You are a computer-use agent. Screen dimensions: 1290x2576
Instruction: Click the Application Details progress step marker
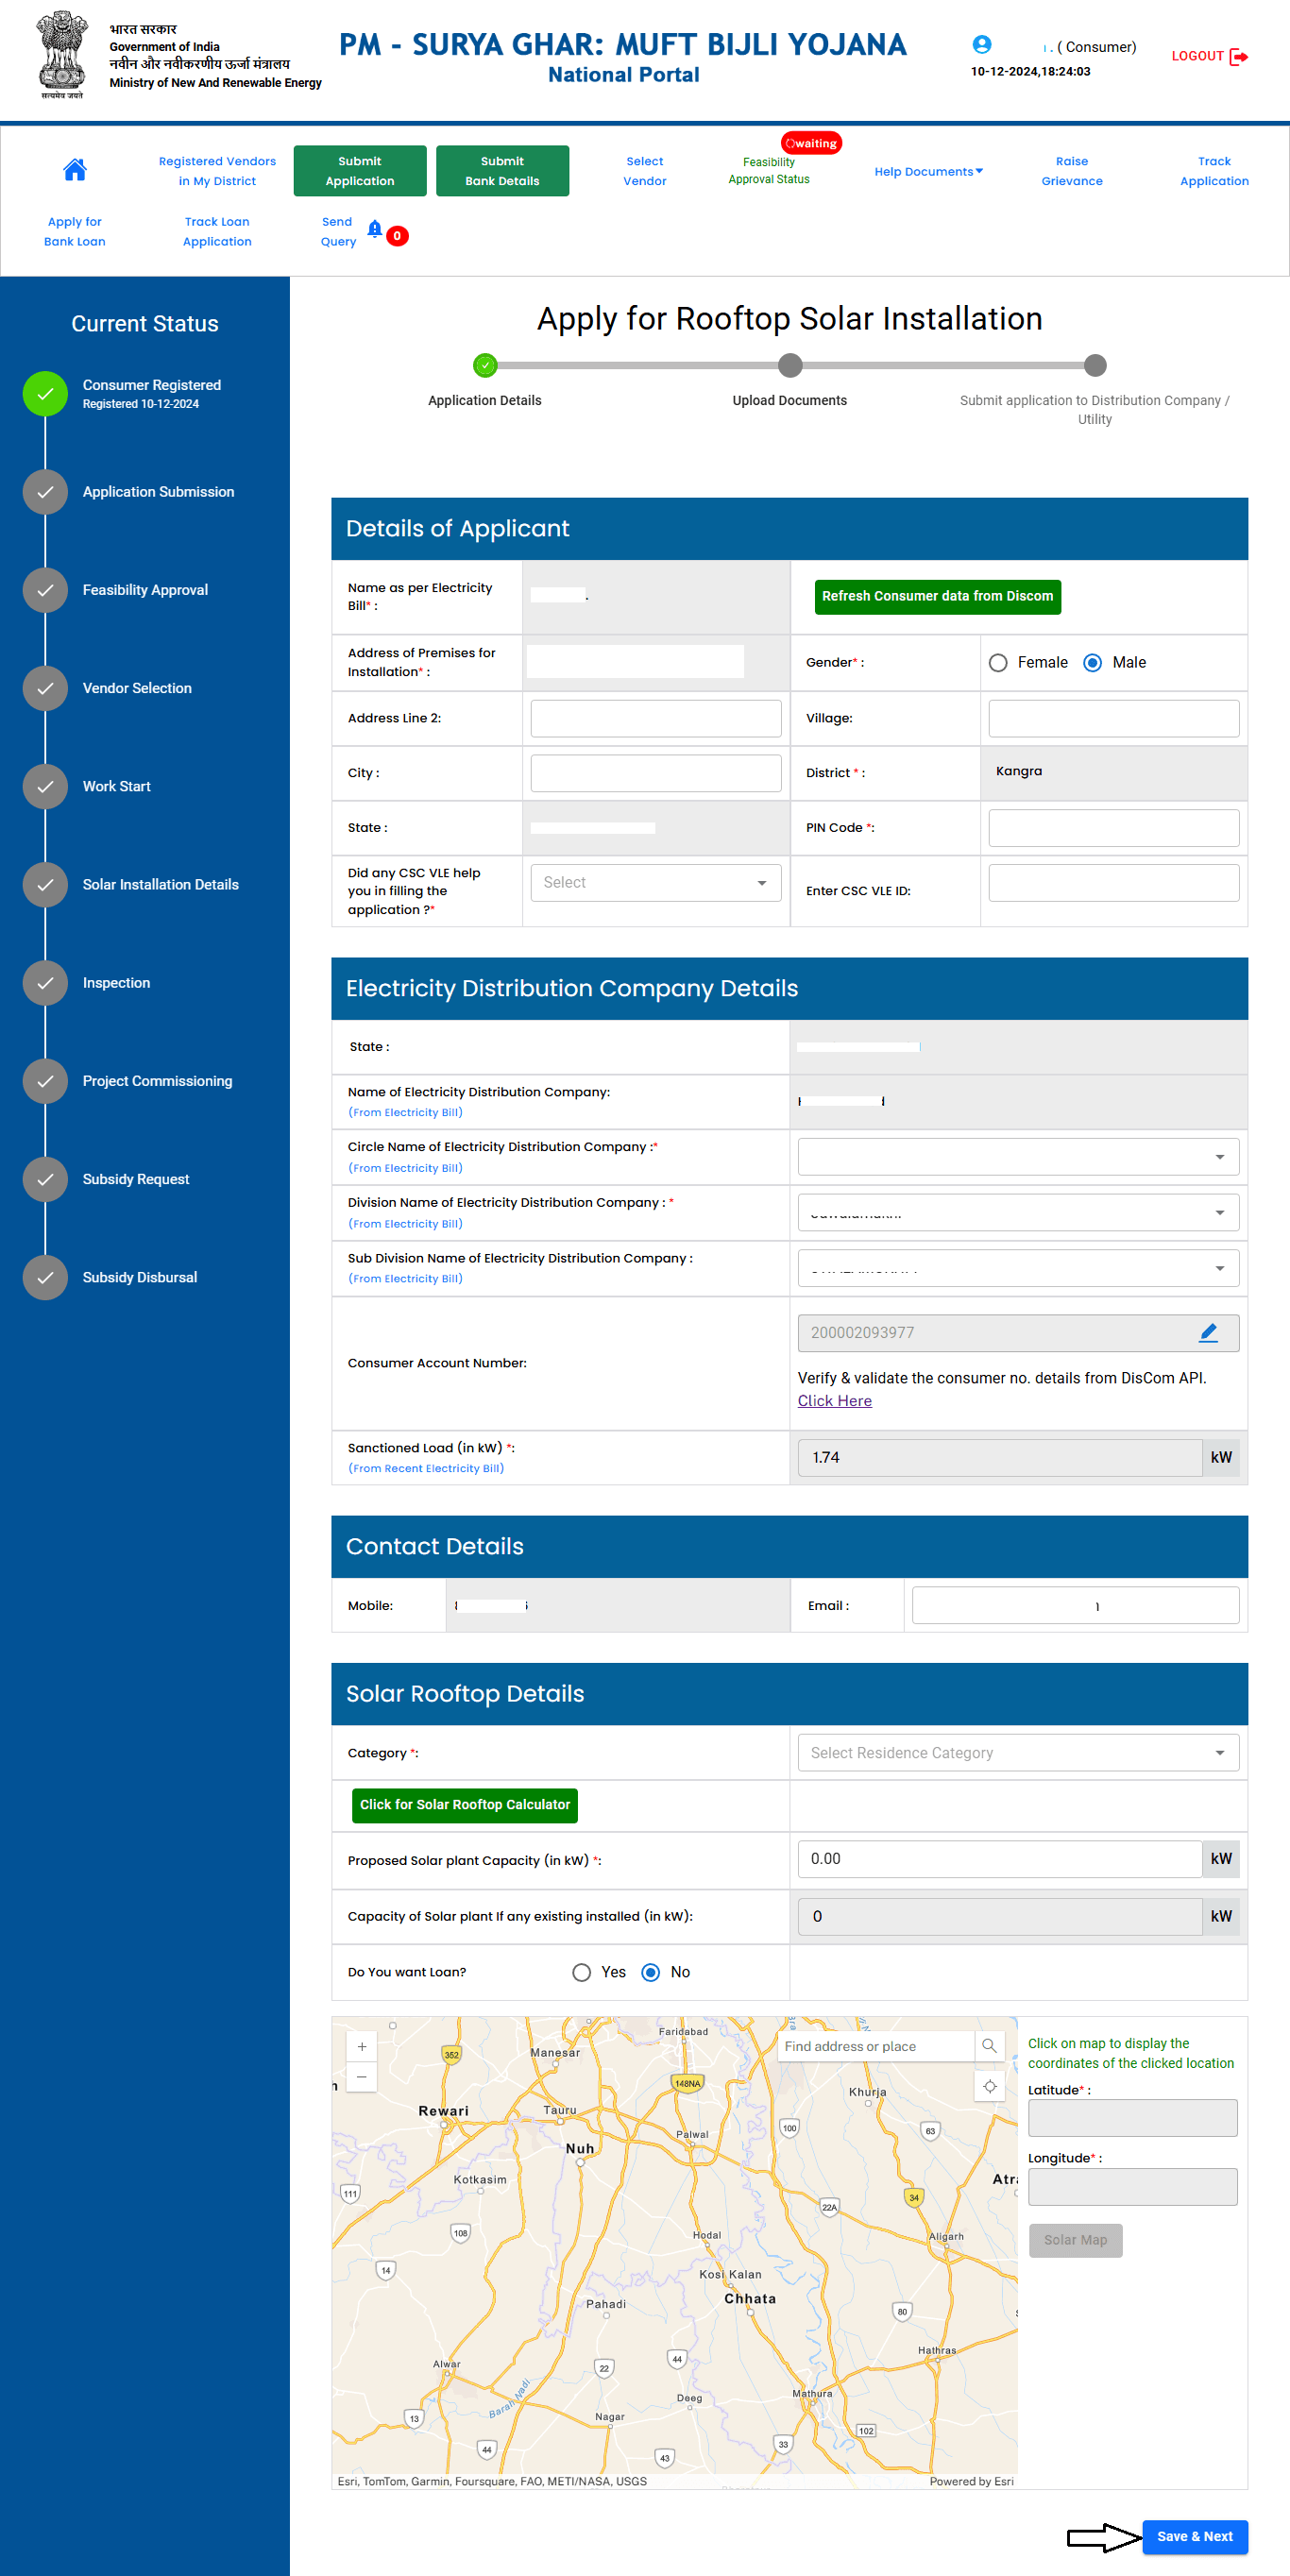485,366
